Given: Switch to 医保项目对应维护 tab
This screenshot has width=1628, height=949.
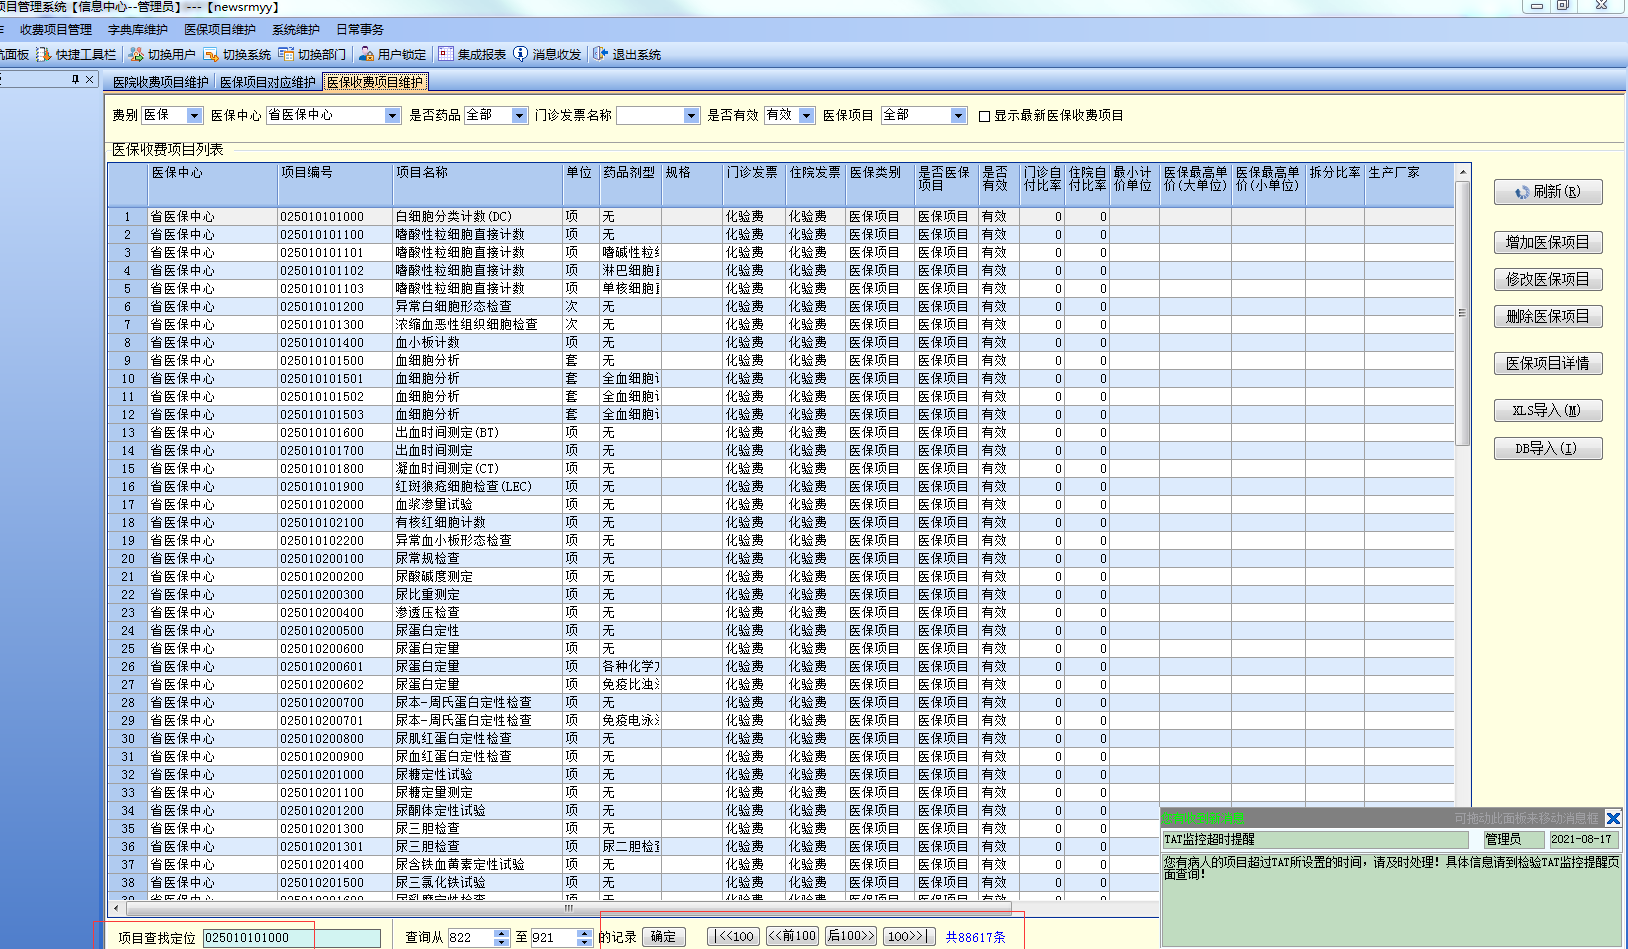Looking at the screenshot, I should pyautogui.click(x=267, y=82).
